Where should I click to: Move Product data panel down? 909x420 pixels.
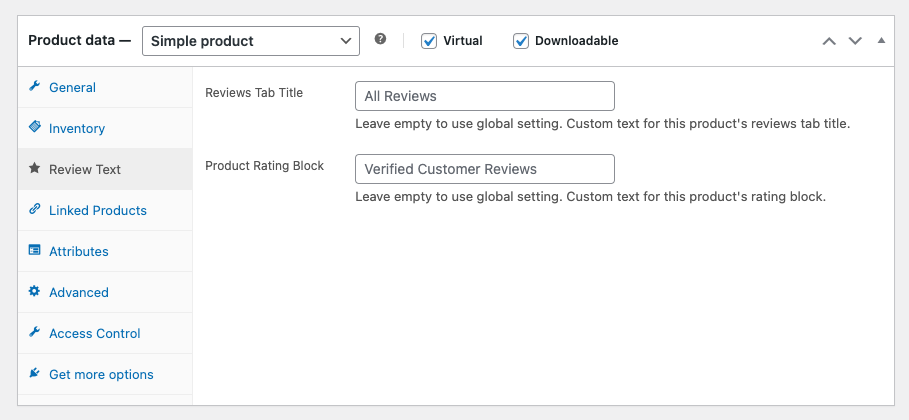(x=855, y=41)
